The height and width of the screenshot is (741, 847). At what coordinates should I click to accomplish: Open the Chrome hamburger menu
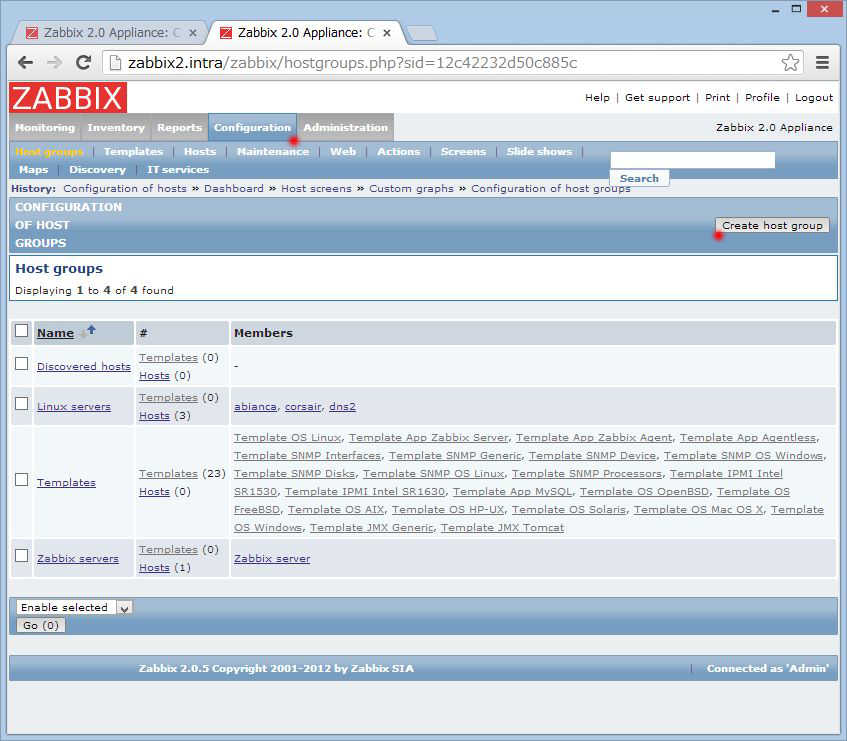click(822, 63)
